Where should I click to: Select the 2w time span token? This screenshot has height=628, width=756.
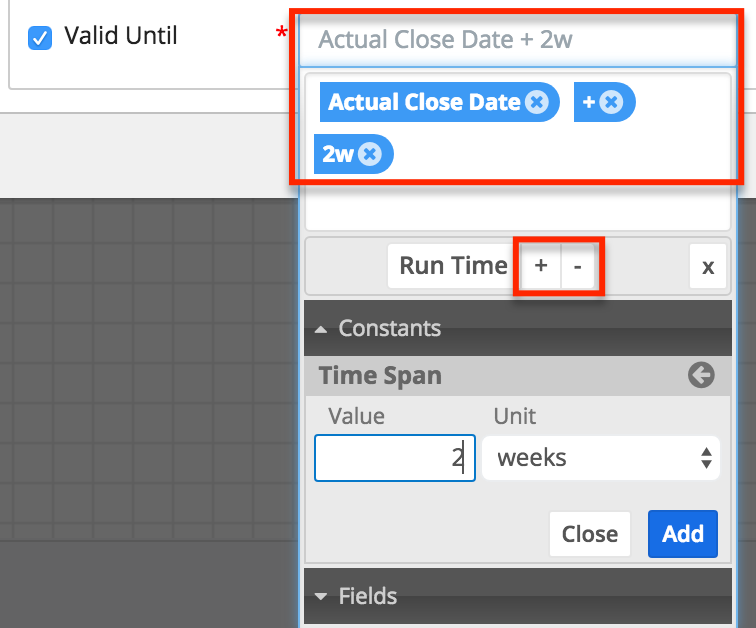click(x=340, y=154)
